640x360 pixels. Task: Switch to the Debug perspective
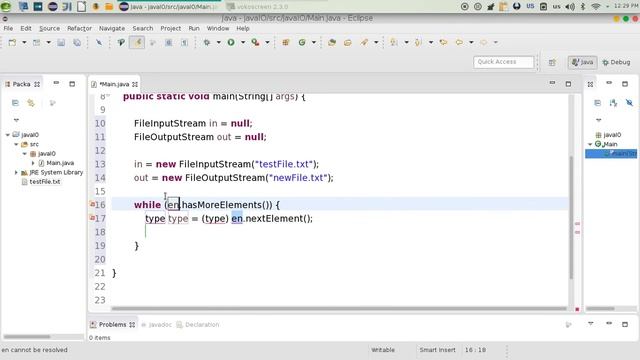click(x=616, y=62)
